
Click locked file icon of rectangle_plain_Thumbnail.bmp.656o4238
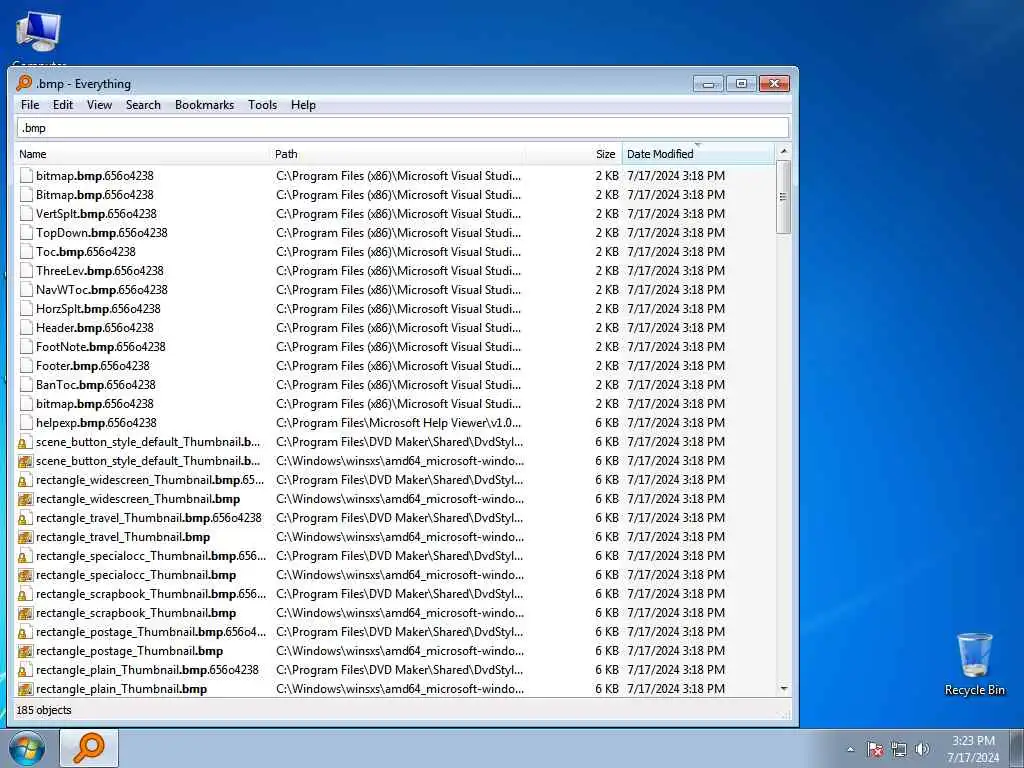[25, 670]
